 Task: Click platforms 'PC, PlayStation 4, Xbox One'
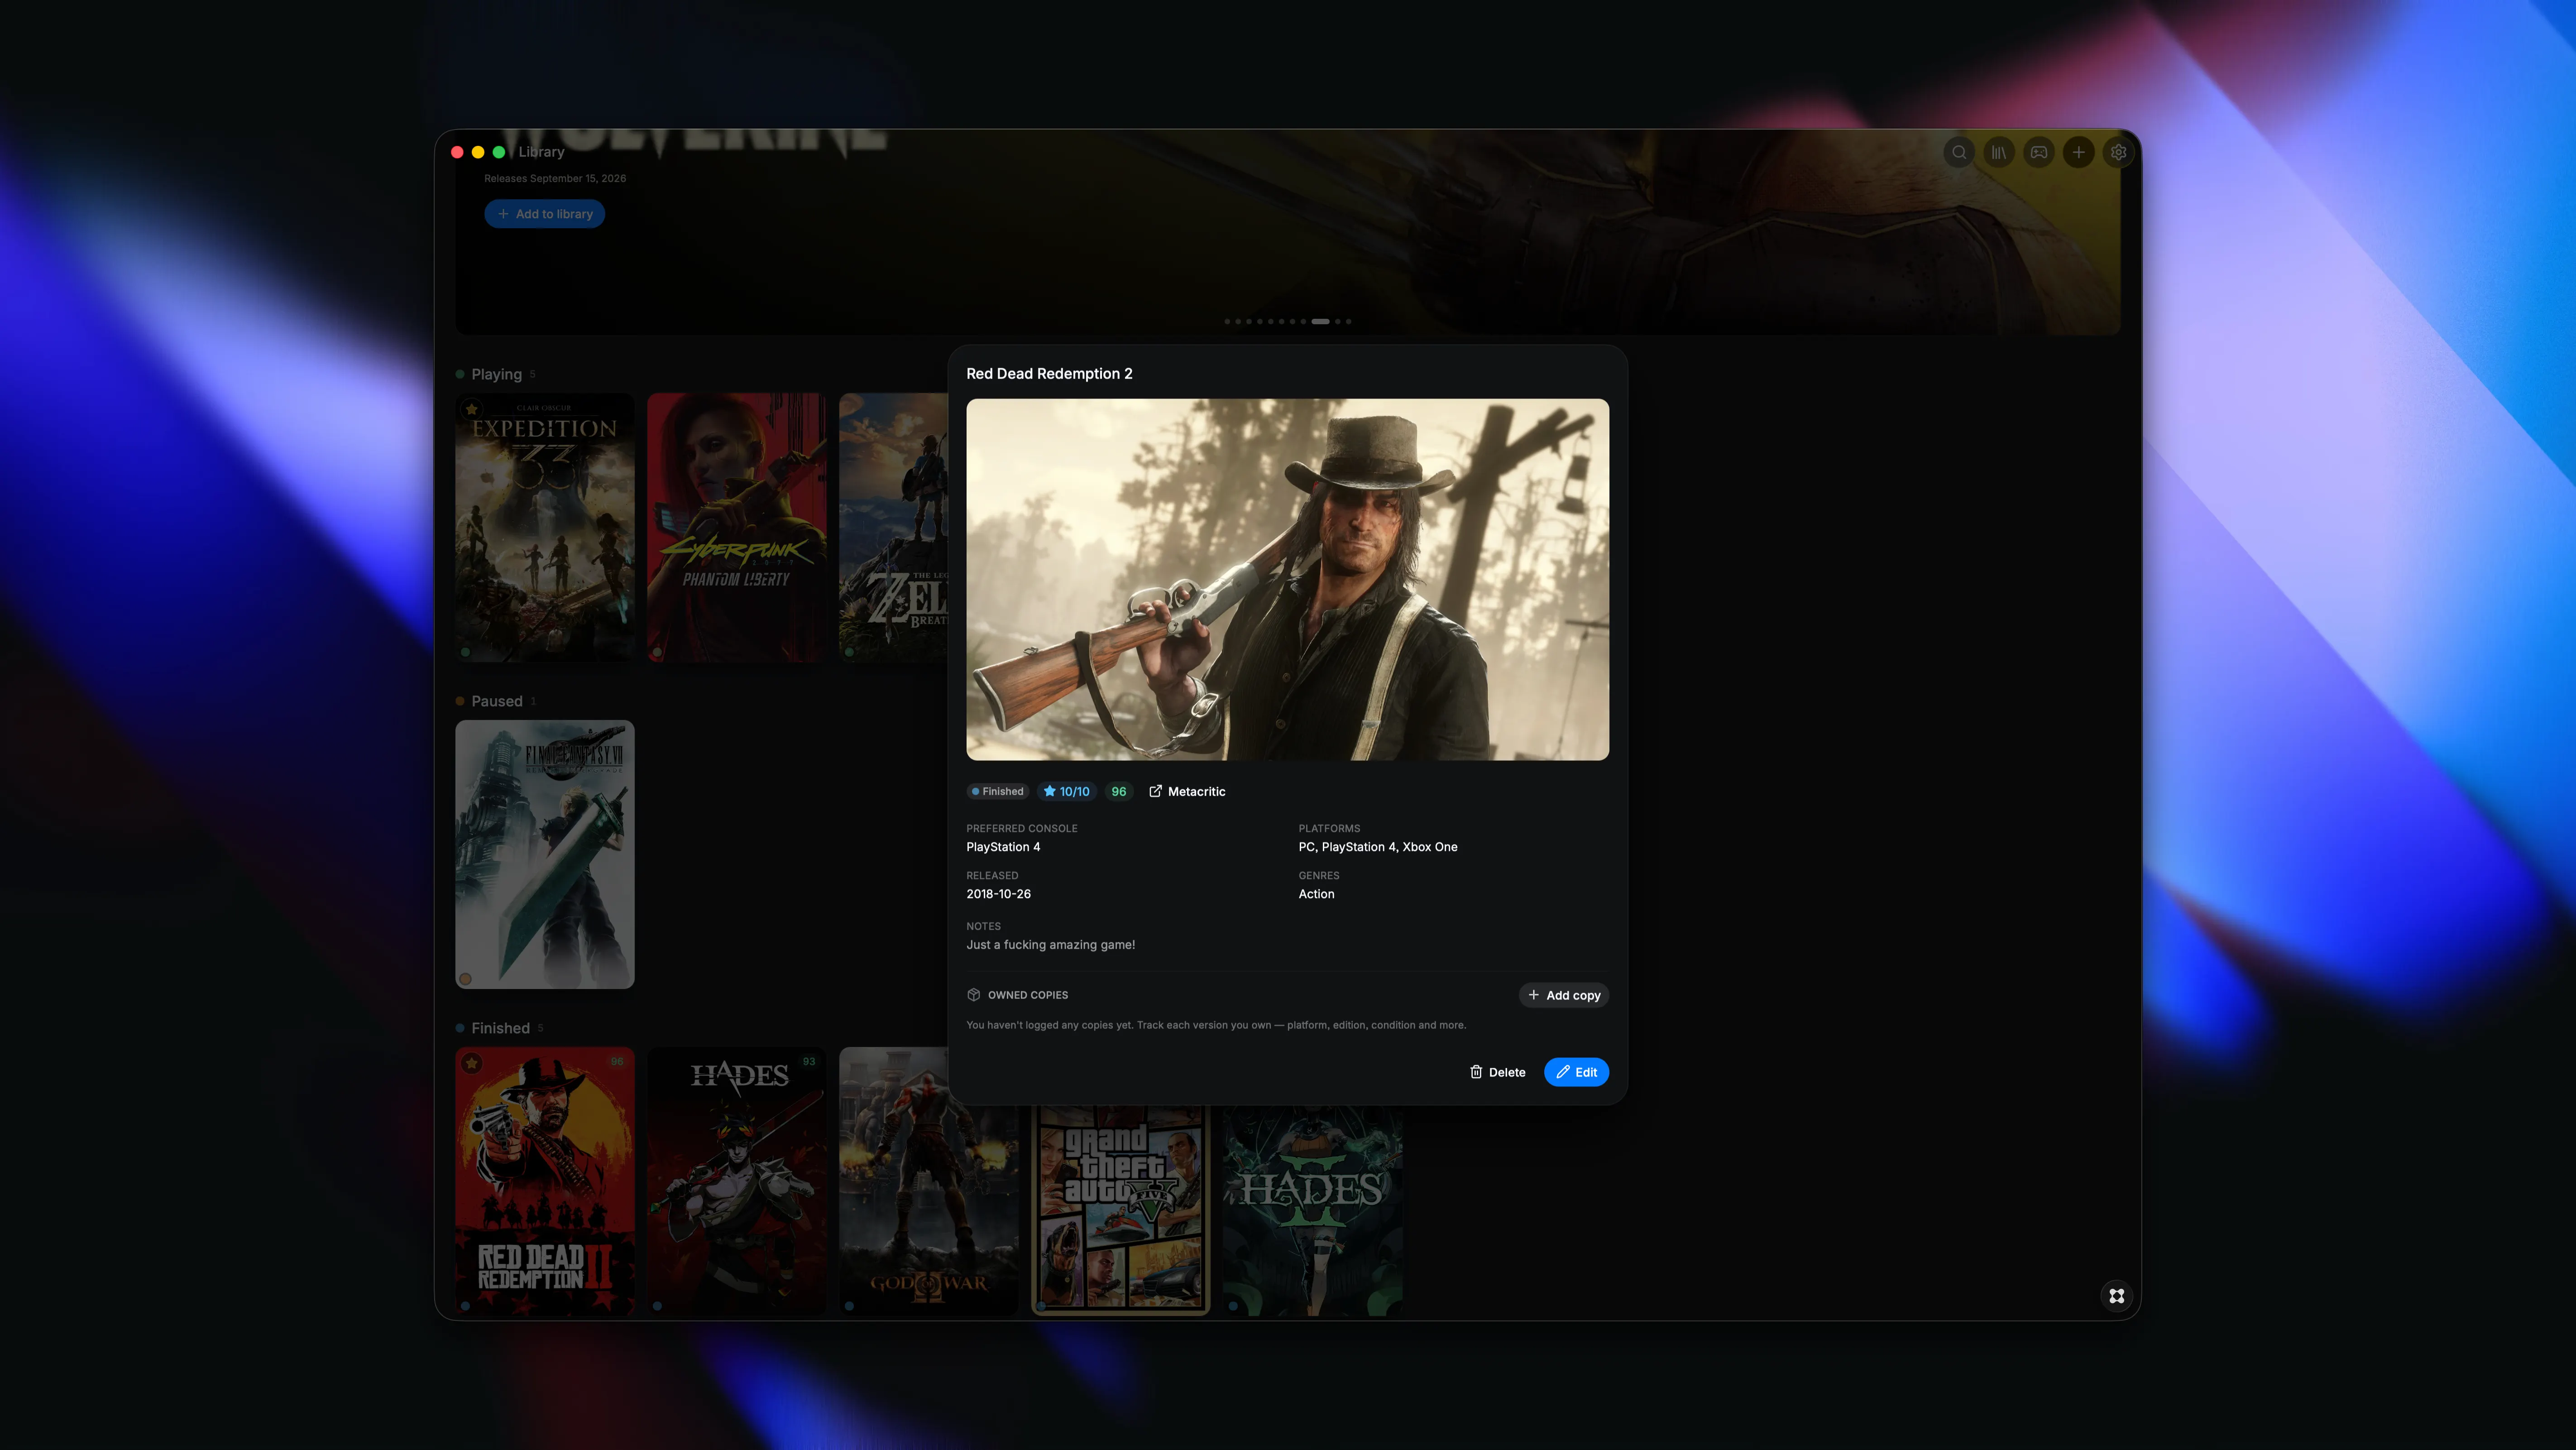(x=1378, y=847)
